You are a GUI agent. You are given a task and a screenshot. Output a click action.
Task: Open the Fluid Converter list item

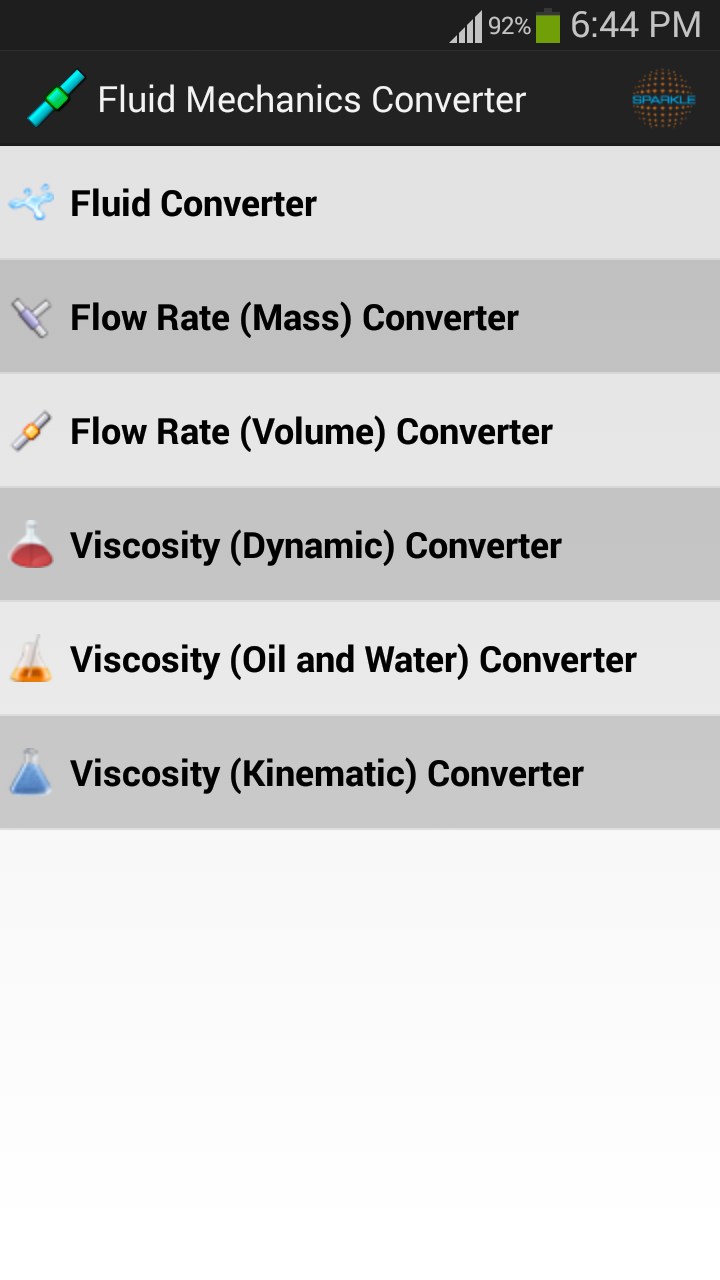(x=193, y=204)
